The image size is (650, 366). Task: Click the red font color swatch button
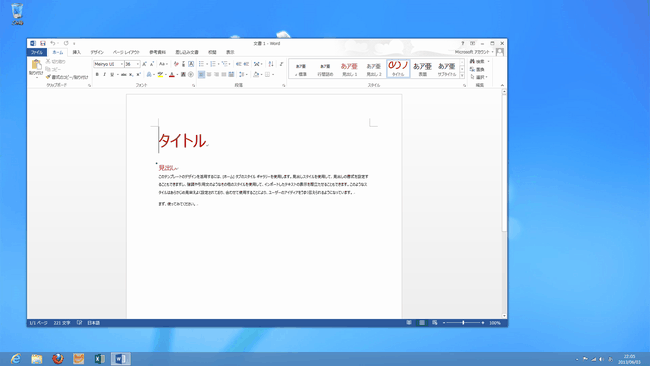[172, 75]
